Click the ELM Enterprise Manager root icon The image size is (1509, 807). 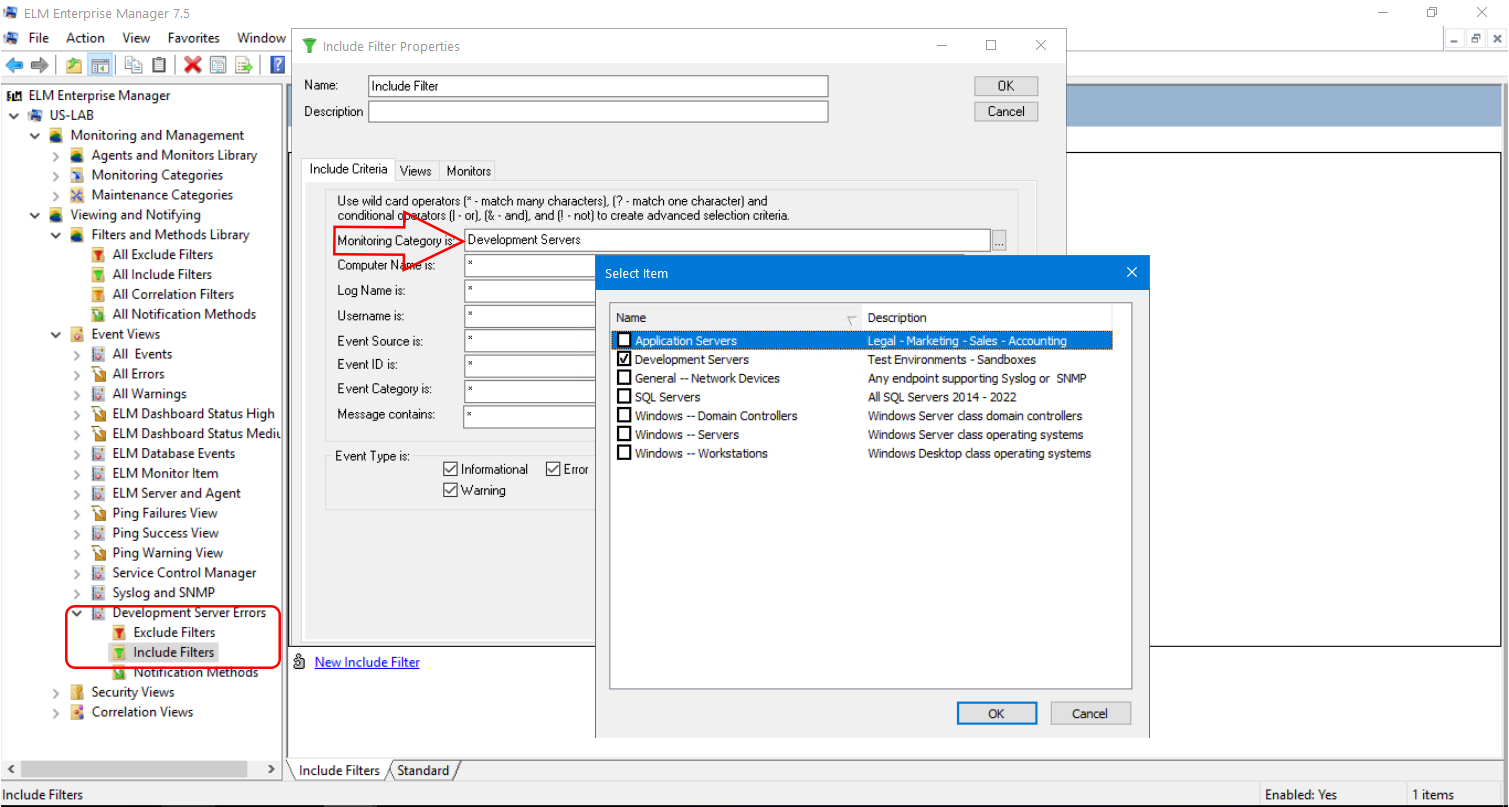coord(14,96)
